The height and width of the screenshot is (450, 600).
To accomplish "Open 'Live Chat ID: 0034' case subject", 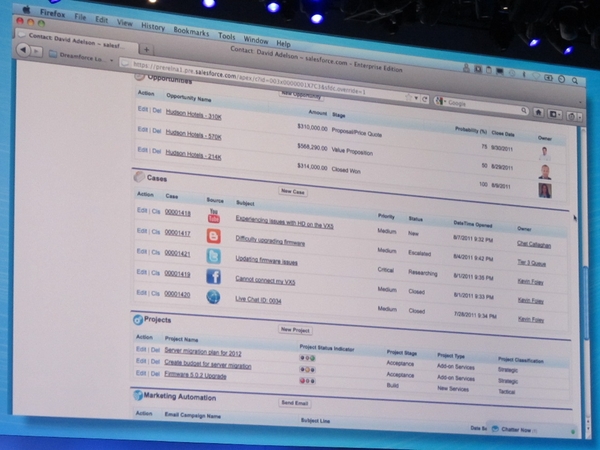I will tap(258, 300).
